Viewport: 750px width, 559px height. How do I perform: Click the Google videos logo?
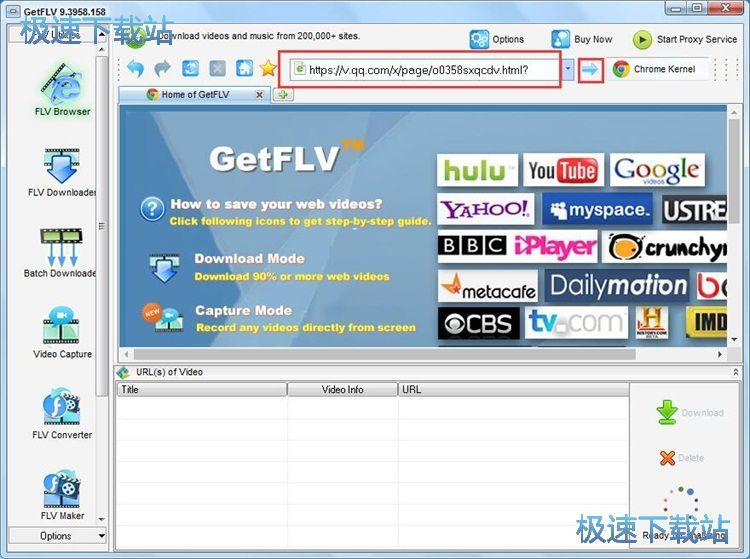point(657,170)
